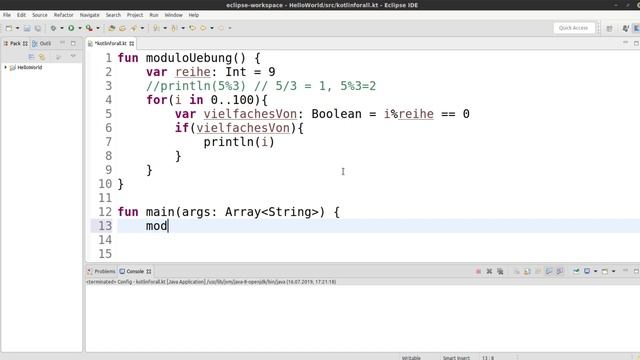Click the Search flashlight toolbar icon
Viewport: 640px width, 360px height.
click(133, 28)
